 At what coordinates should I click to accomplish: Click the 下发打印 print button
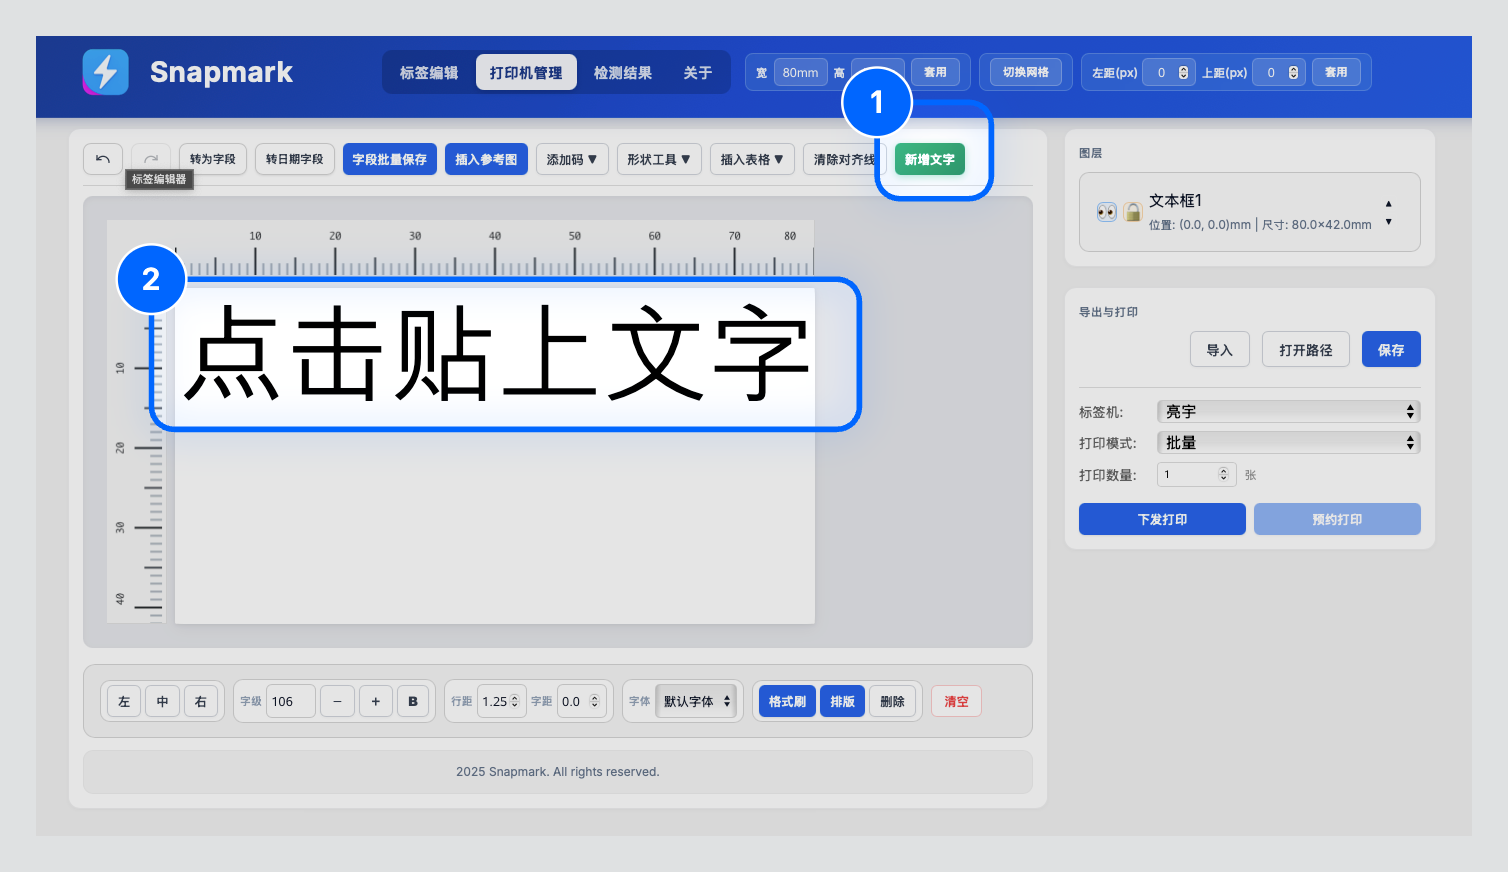(x=1162, y=519)
